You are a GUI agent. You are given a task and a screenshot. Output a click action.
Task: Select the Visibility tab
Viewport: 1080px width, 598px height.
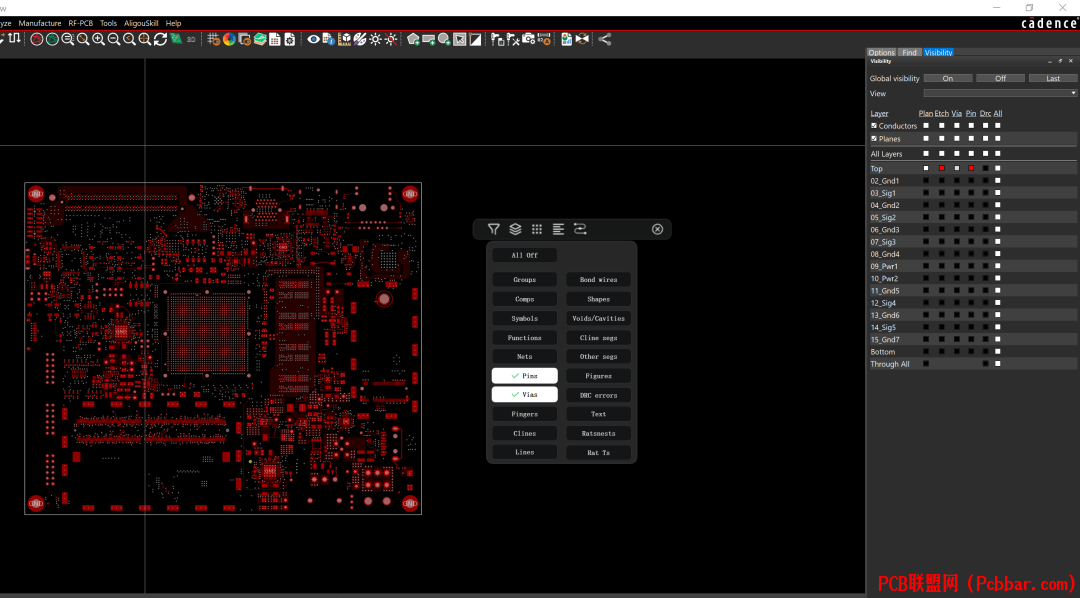(x=938, y=52)
